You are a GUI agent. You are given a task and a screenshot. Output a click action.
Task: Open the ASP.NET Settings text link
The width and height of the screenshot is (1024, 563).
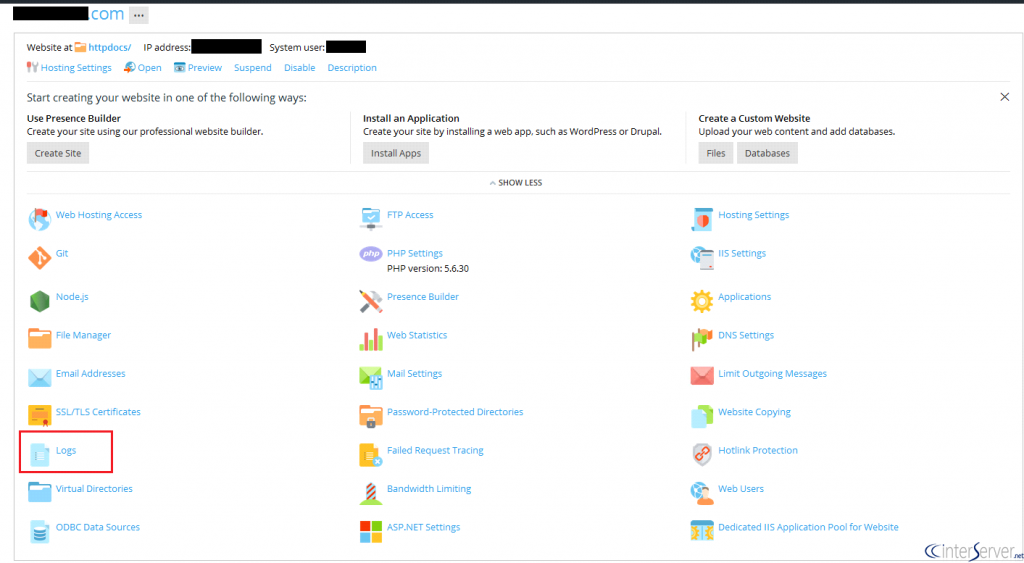(x=423, y=528)
